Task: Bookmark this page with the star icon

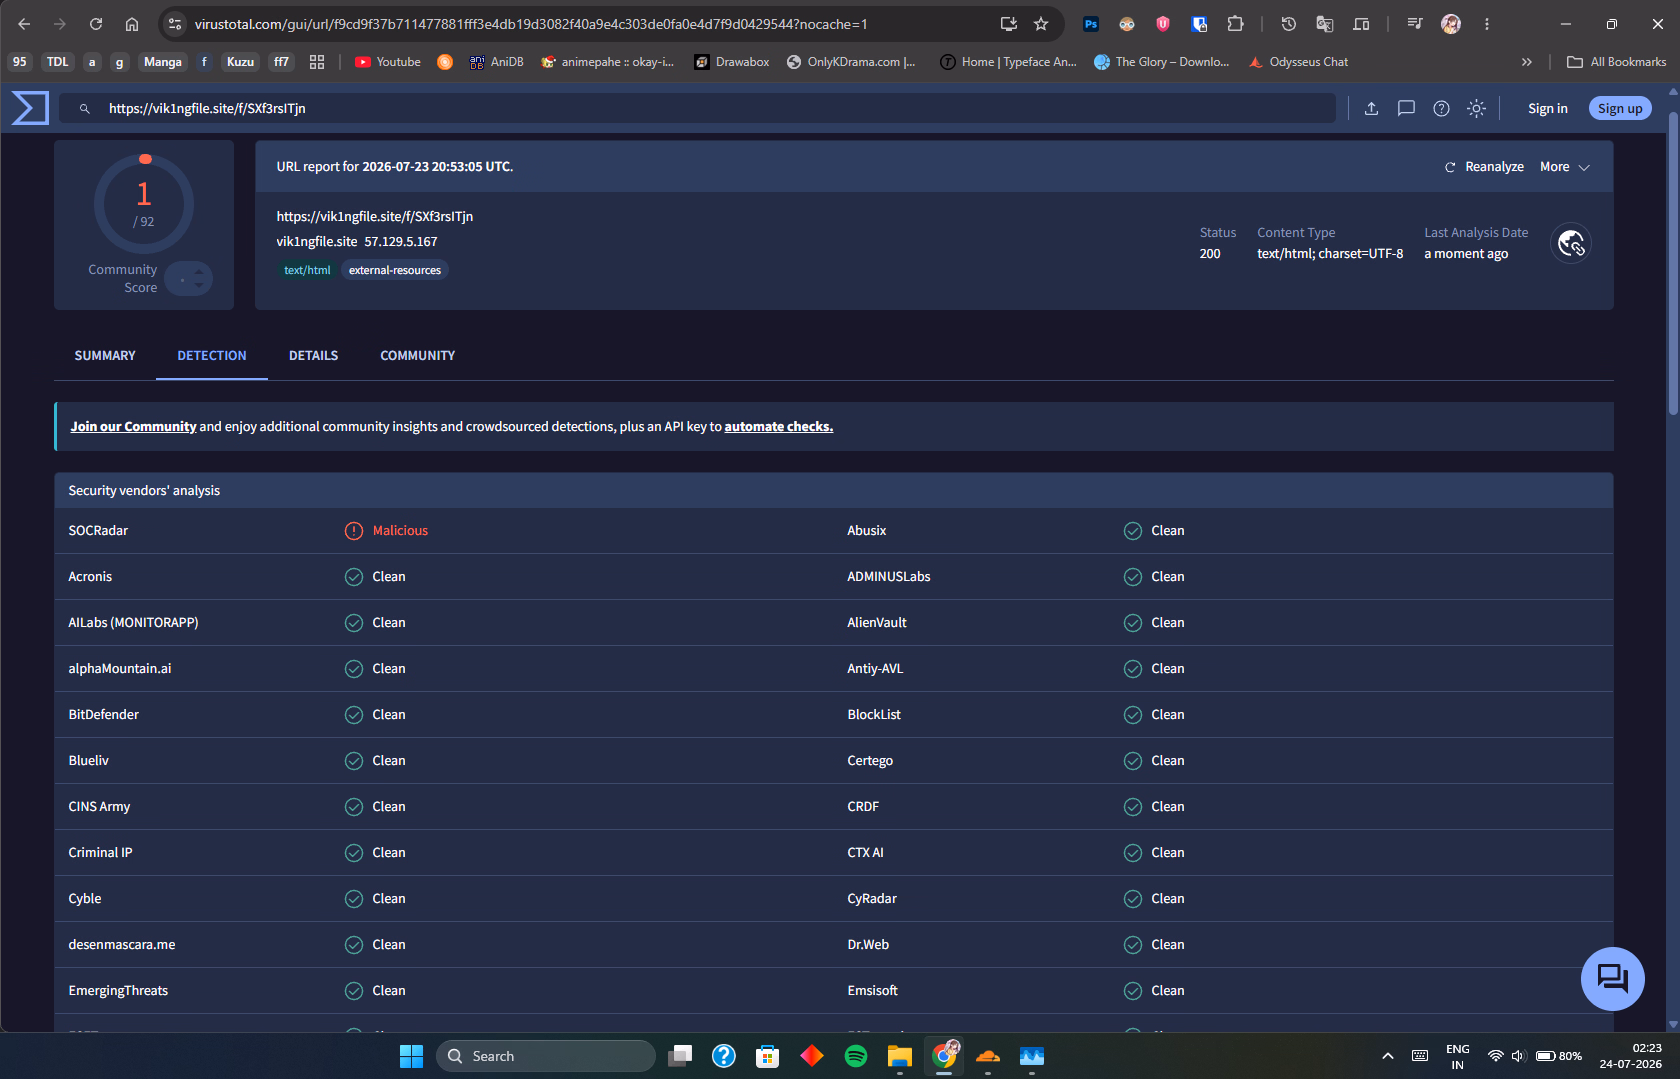Action: pyautogui.click(x=1041, y=24)
